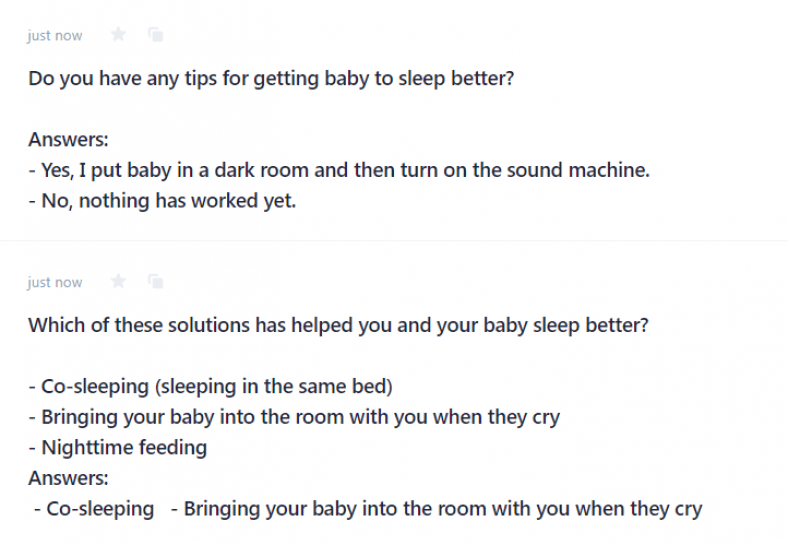The width and height of the screenshot is (788, 545).
Task: Star the sleep solutions poll message
Action: pyautogui.click(x=118, y=281)
